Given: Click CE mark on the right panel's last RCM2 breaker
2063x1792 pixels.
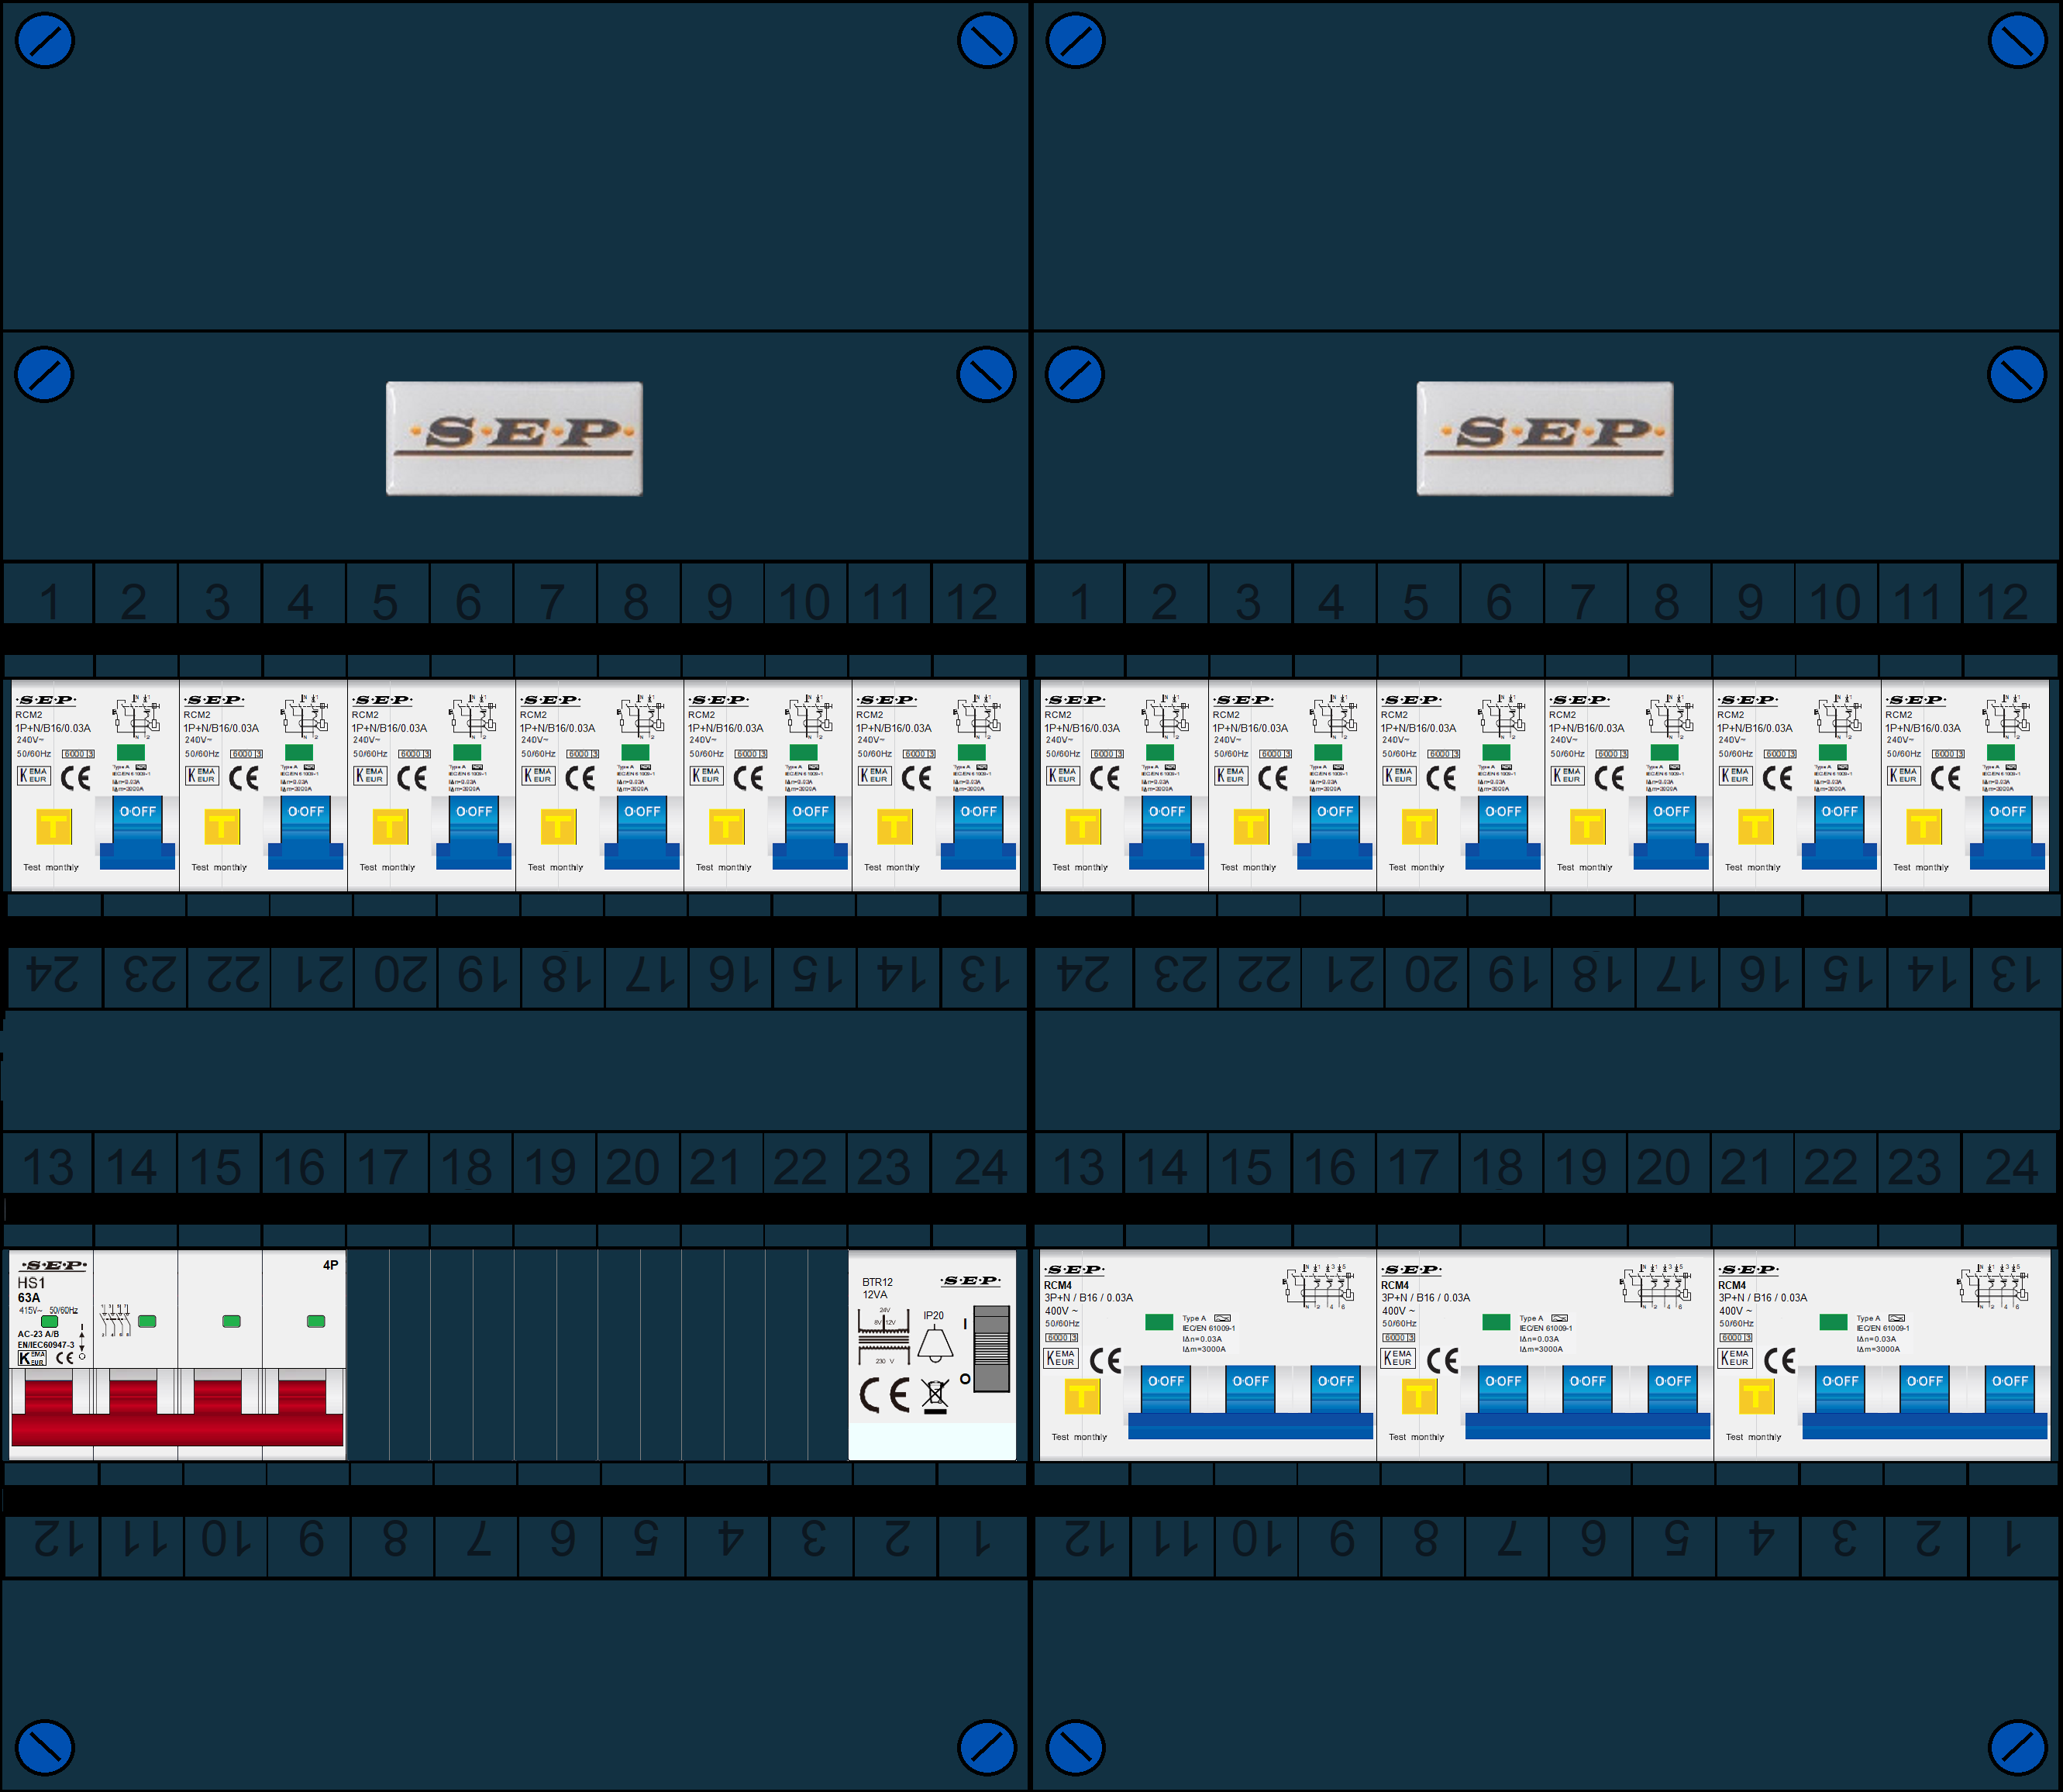Looking at the screenshot, I should coord(1945,778).
